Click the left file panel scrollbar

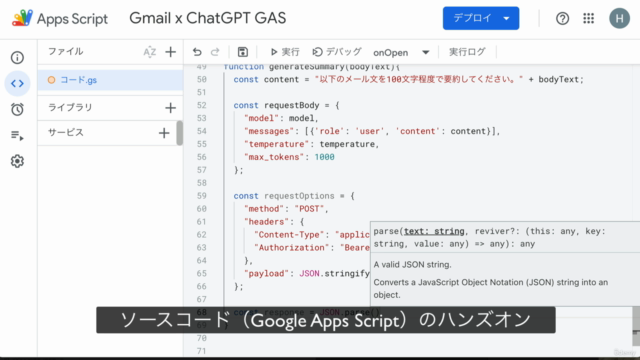pyautogui.click(x=180, y=133)
